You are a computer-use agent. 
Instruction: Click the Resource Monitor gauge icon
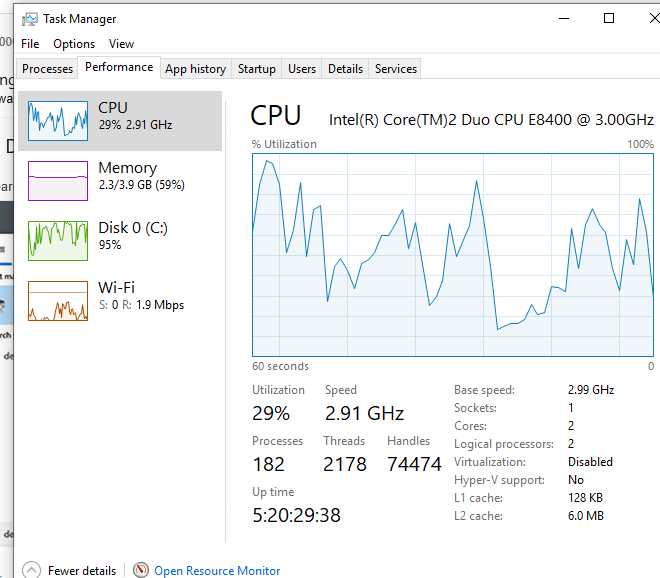tap(141, 570)
